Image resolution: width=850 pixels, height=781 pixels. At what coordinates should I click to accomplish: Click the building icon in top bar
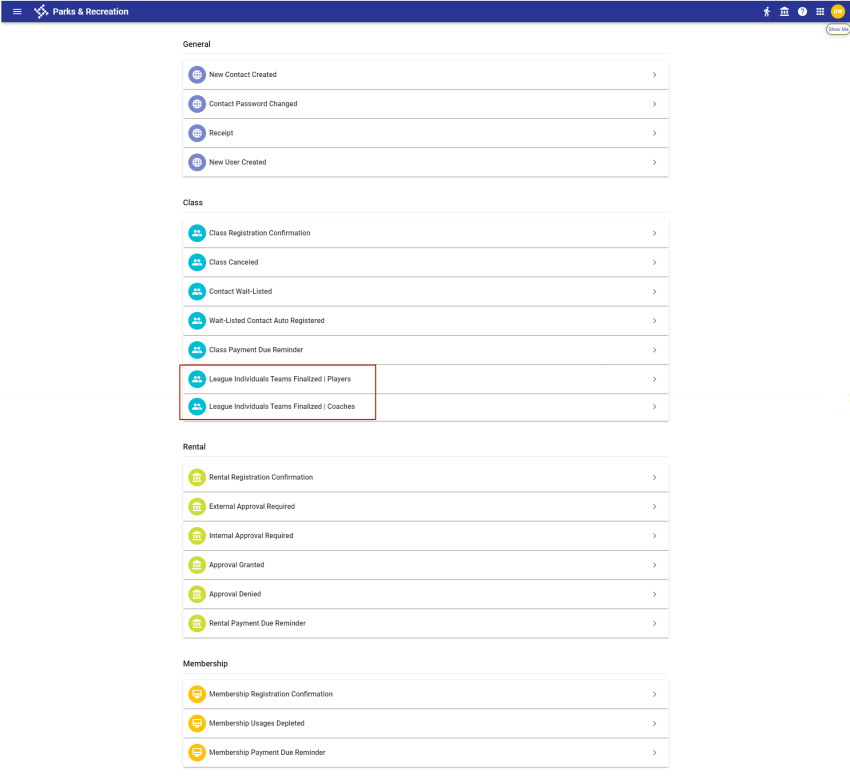(784, 12)
